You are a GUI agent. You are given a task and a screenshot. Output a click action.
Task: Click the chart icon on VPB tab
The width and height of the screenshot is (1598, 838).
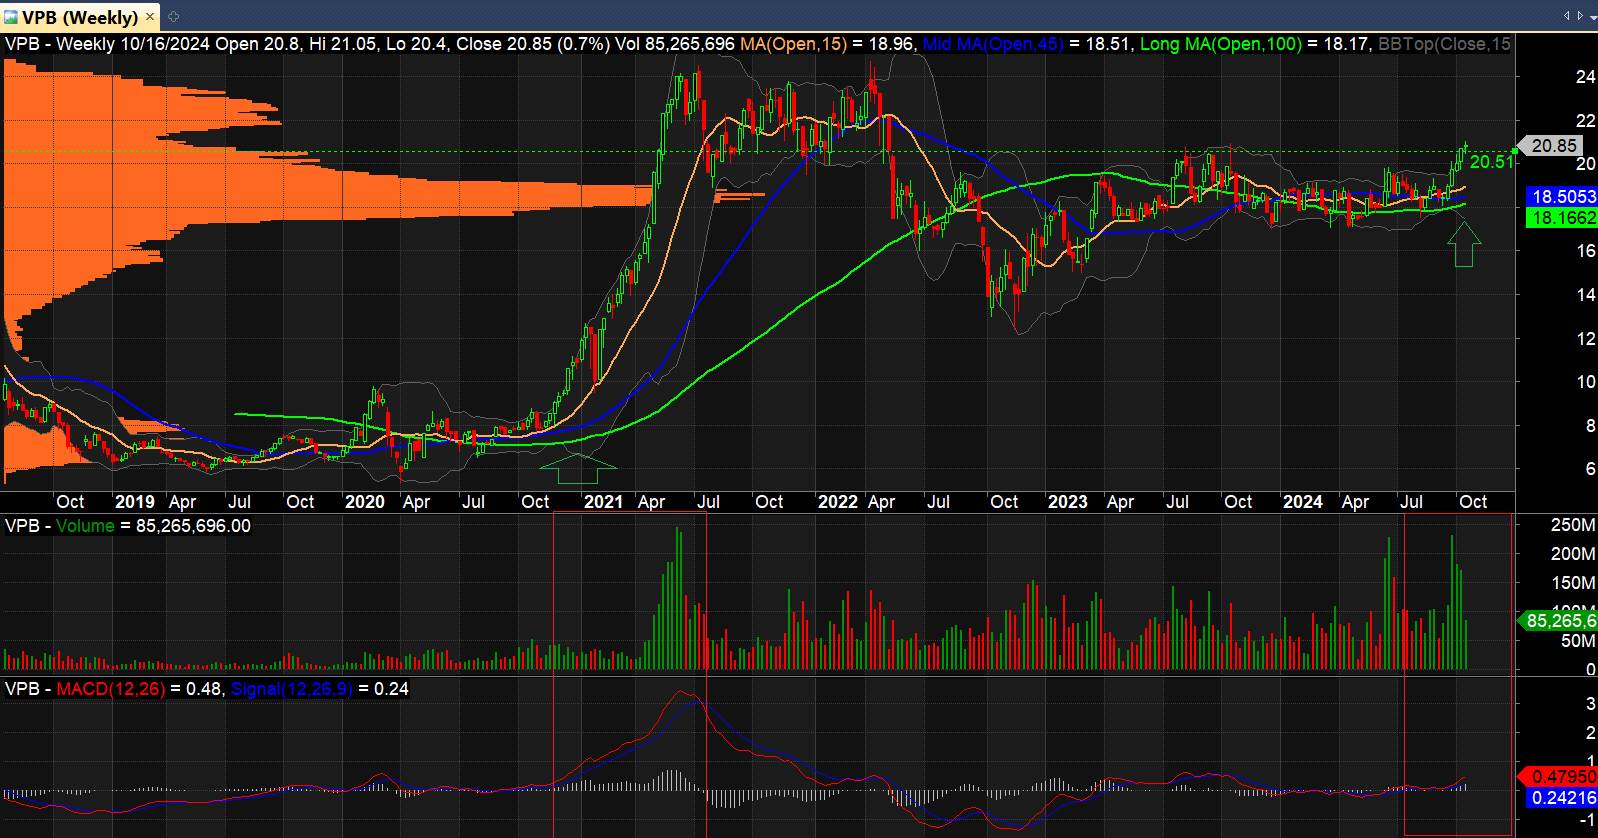point(11,17)
